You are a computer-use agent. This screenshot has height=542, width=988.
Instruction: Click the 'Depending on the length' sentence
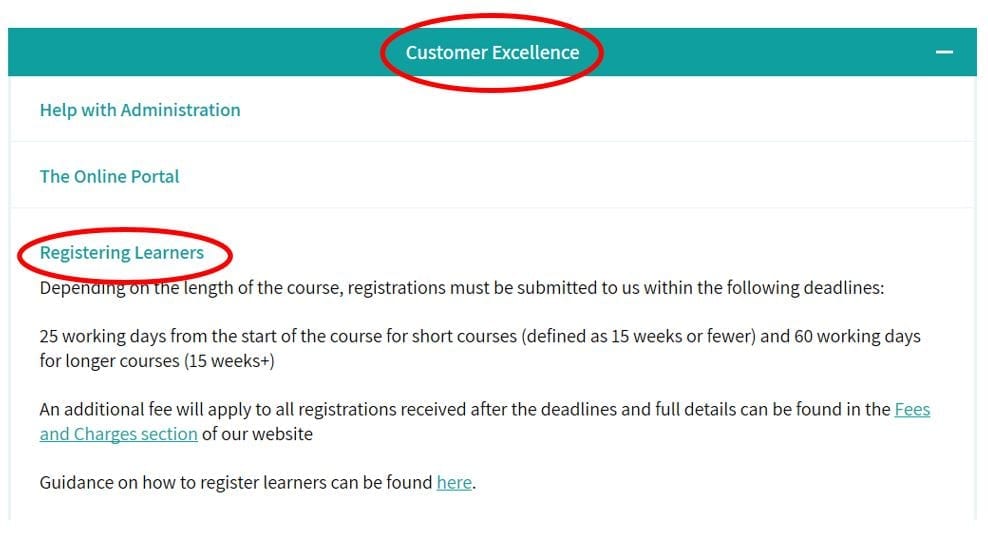tap(462, 288)
